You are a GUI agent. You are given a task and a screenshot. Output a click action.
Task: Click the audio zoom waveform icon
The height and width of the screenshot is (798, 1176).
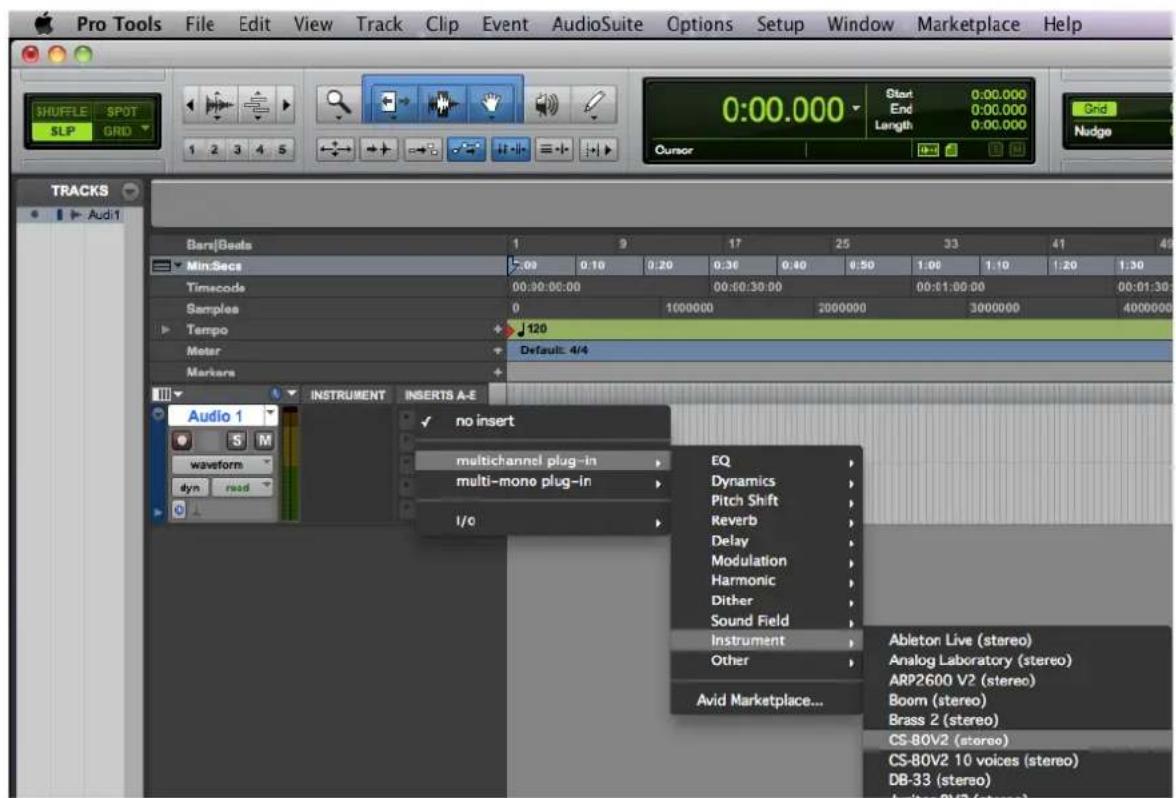click(218, 104)
